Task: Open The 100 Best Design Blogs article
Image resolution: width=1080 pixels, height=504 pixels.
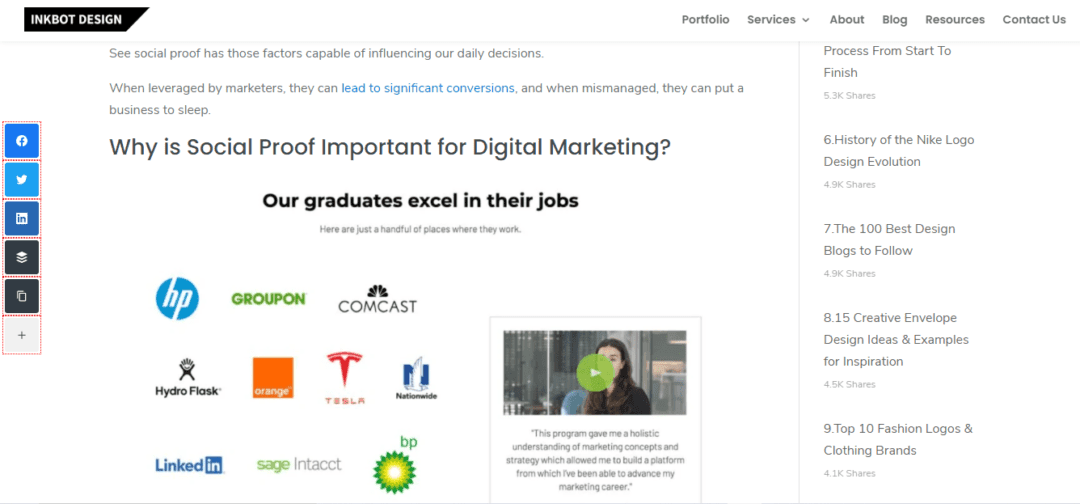Action: (889, 240)
